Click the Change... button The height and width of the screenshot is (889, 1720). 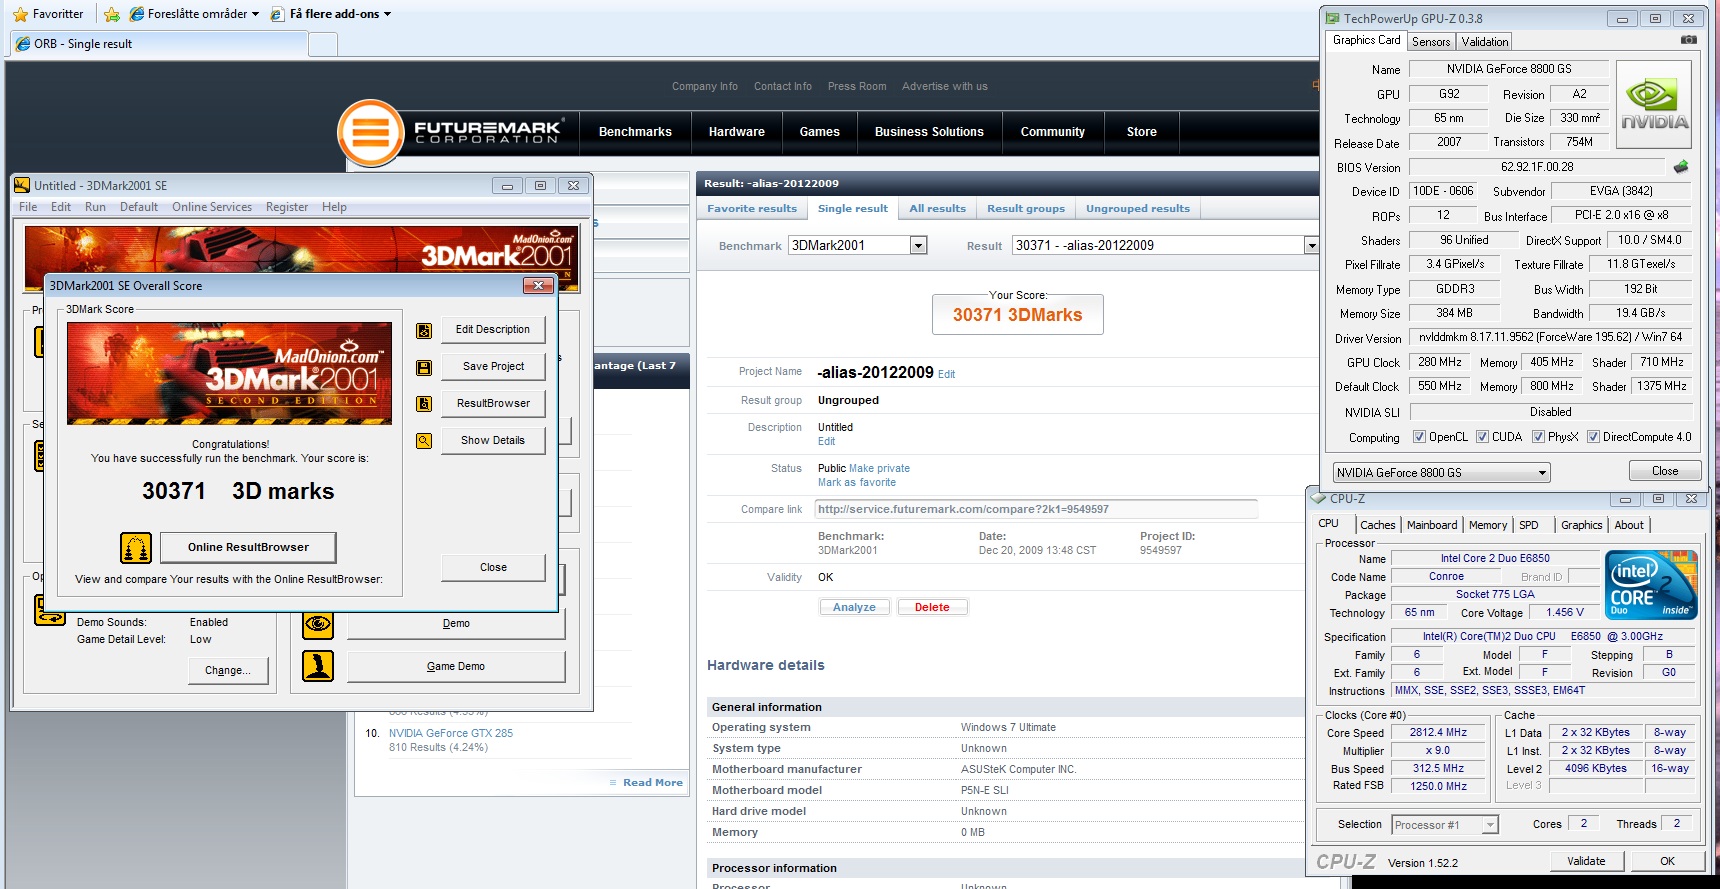228,670
